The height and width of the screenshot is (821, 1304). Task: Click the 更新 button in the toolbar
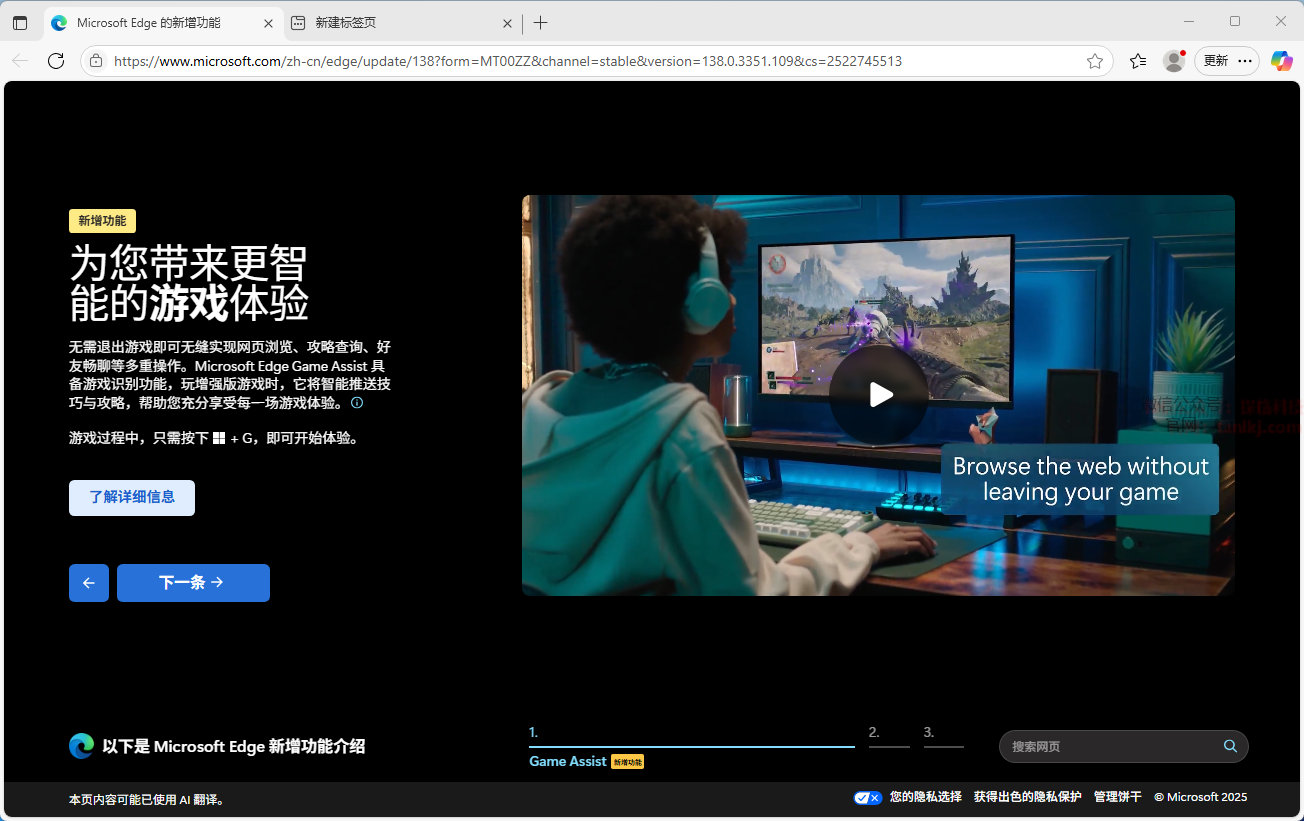(1215, 61)
